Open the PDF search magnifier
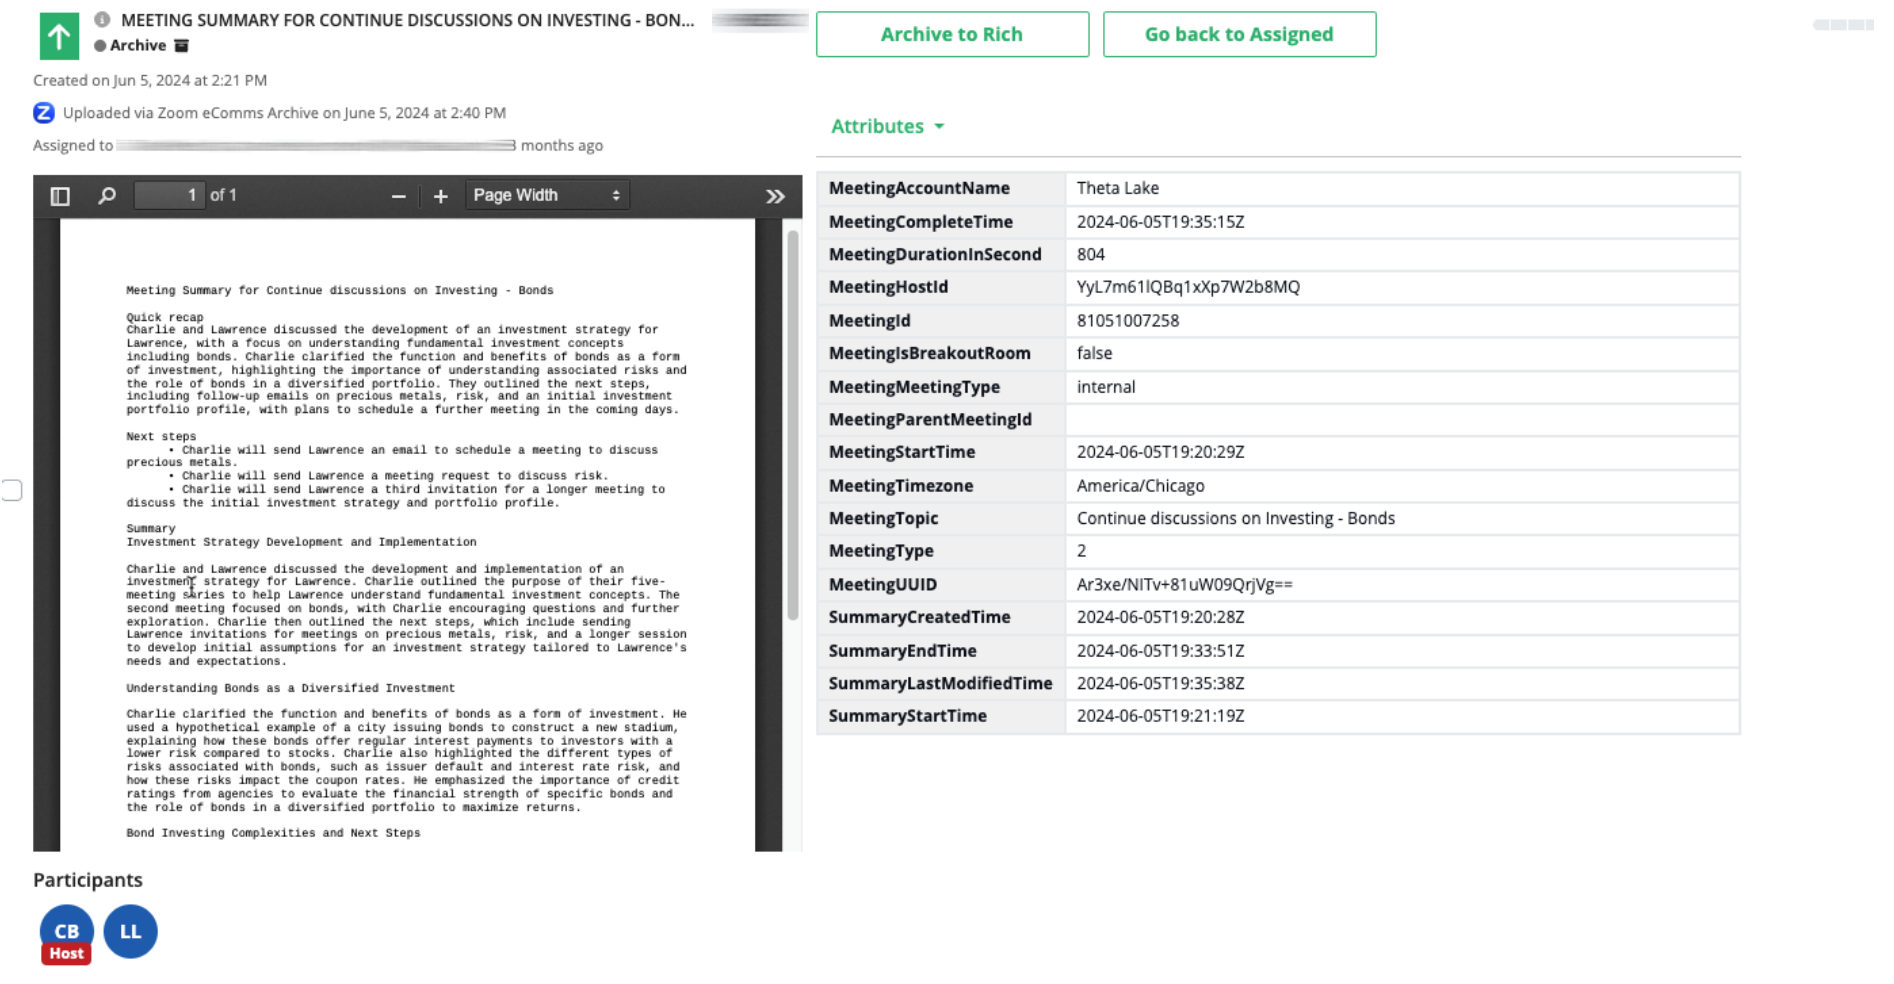The height and width of the screenshot is (984, 1894). (x=107, y=196)
